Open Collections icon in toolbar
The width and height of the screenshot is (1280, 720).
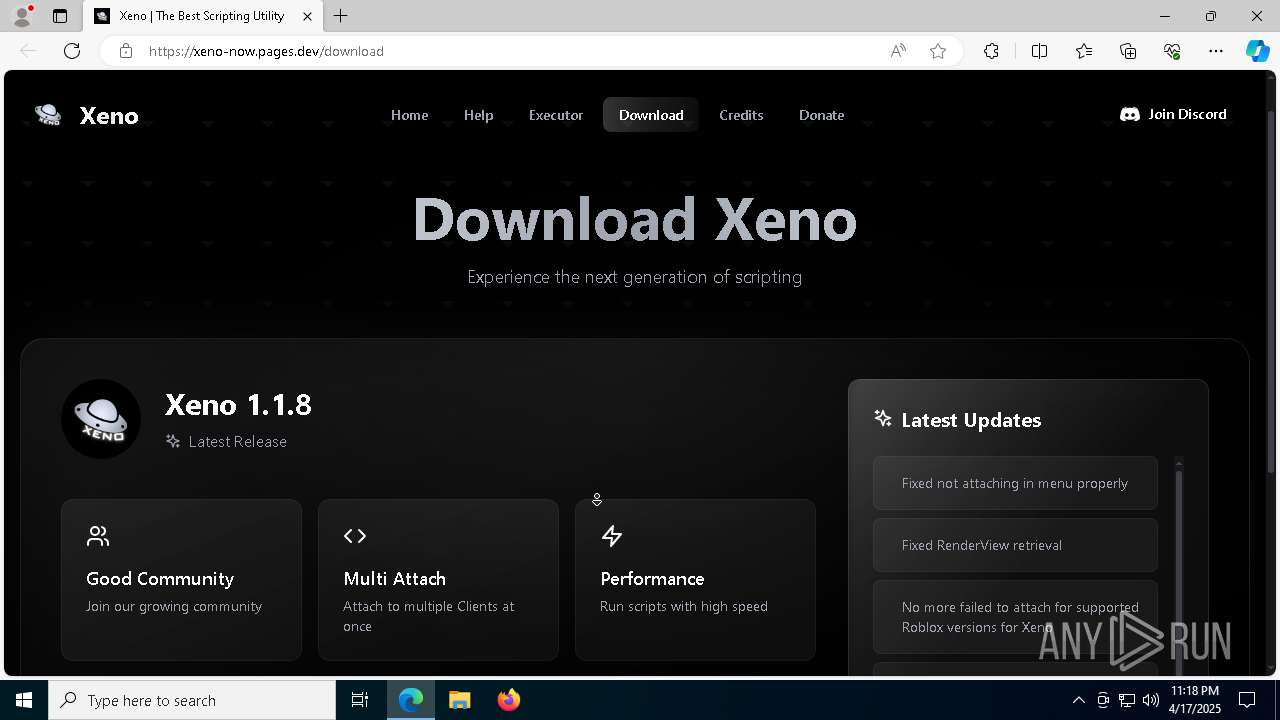(x=1128, y=51)
